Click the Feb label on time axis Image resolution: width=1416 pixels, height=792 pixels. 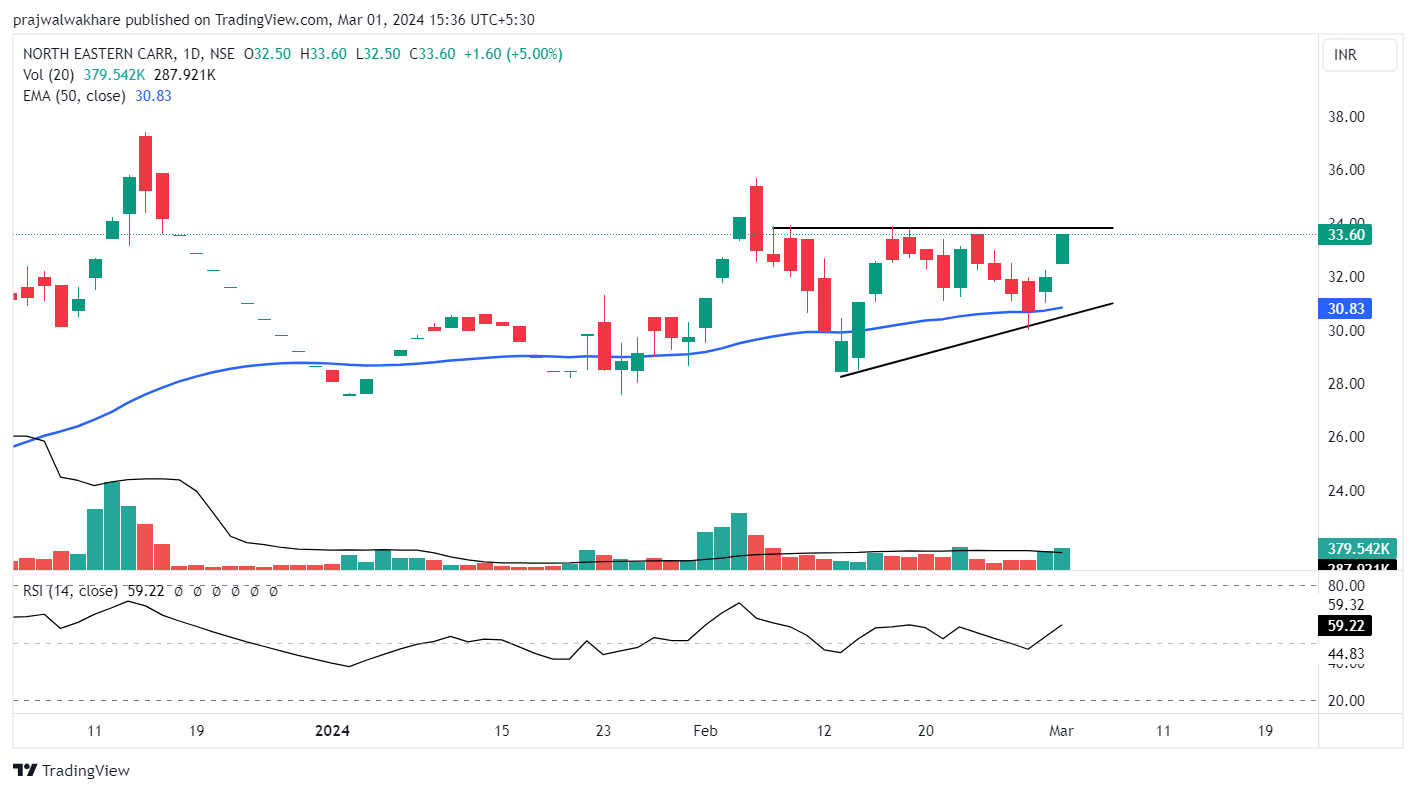coord(705,731)
